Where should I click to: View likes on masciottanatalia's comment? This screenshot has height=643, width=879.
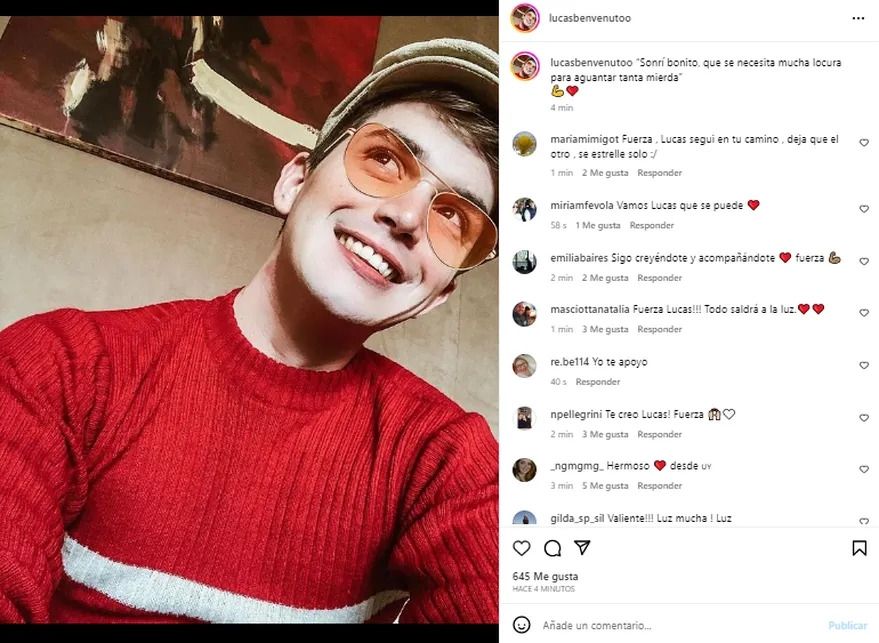(605, 330)
